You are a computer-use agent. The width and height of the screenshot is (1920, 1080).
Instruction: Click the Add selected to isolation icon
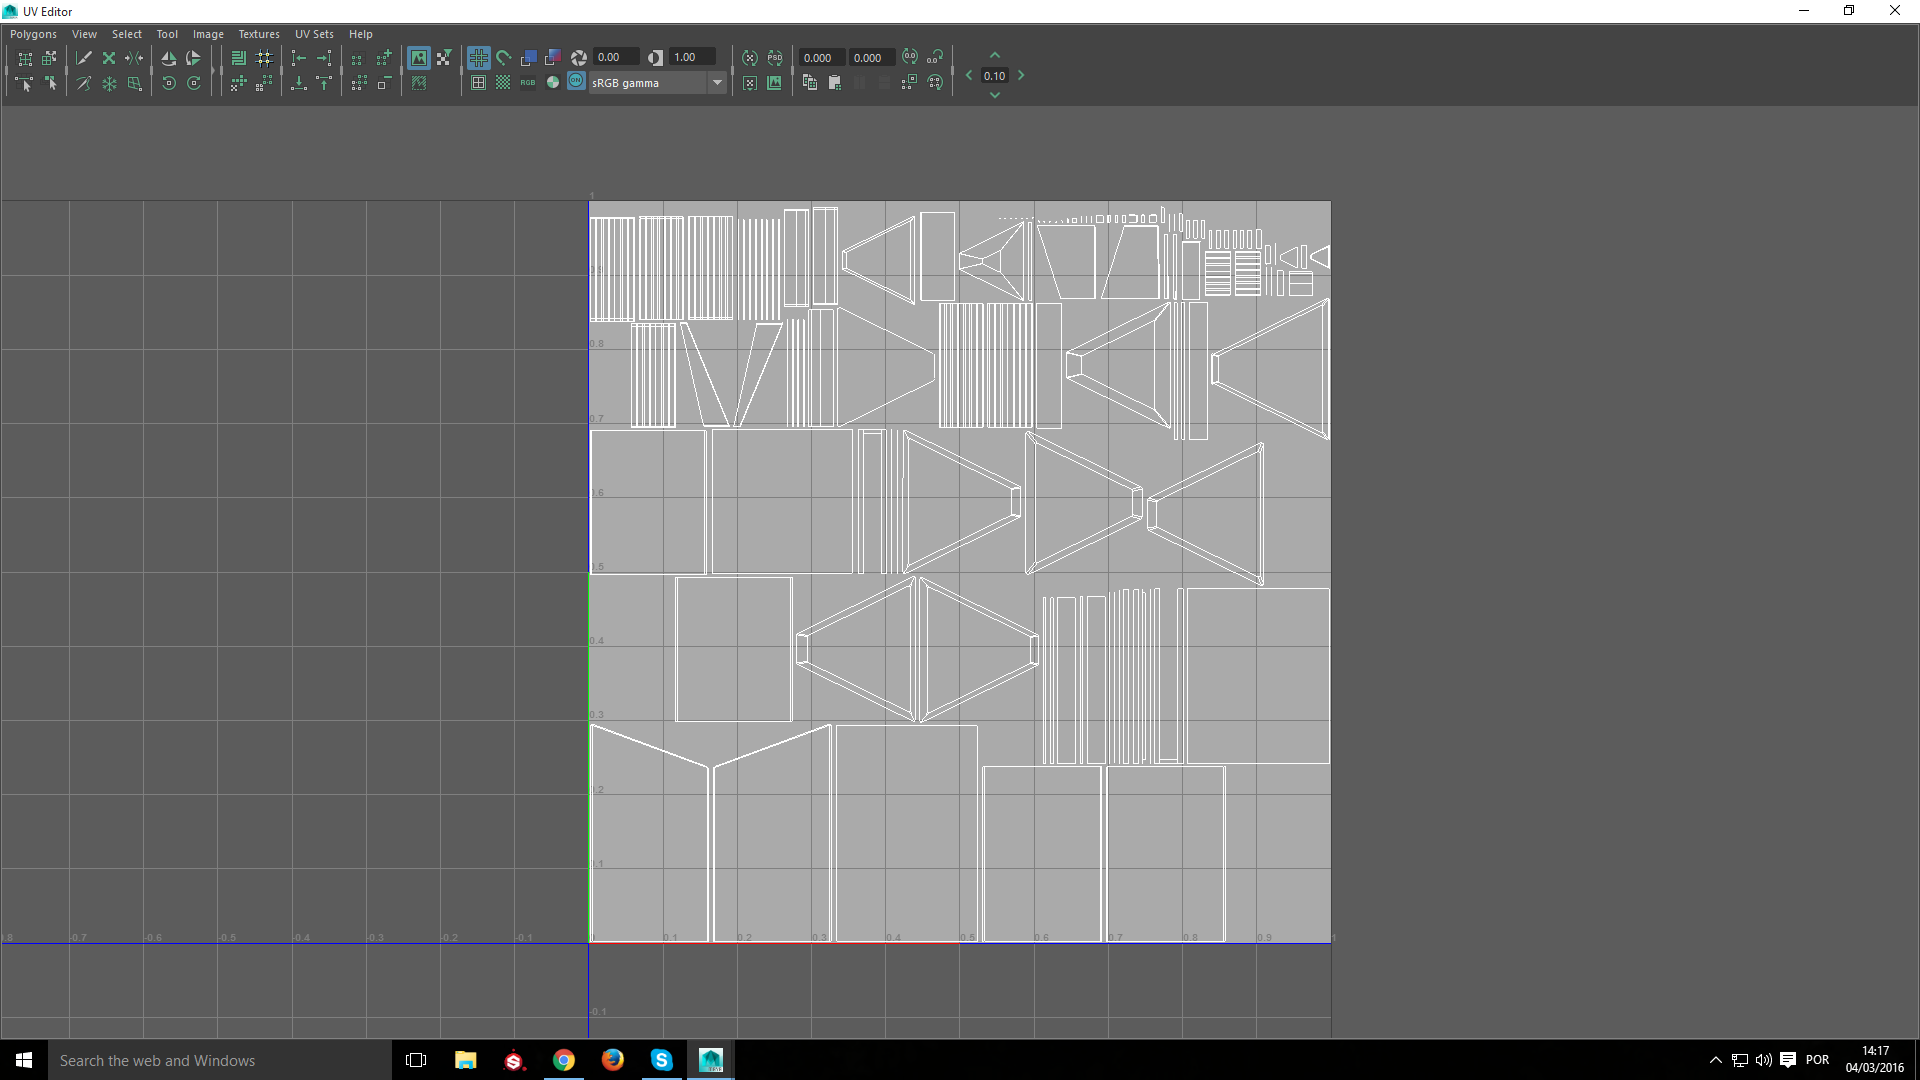coord(384,58)
